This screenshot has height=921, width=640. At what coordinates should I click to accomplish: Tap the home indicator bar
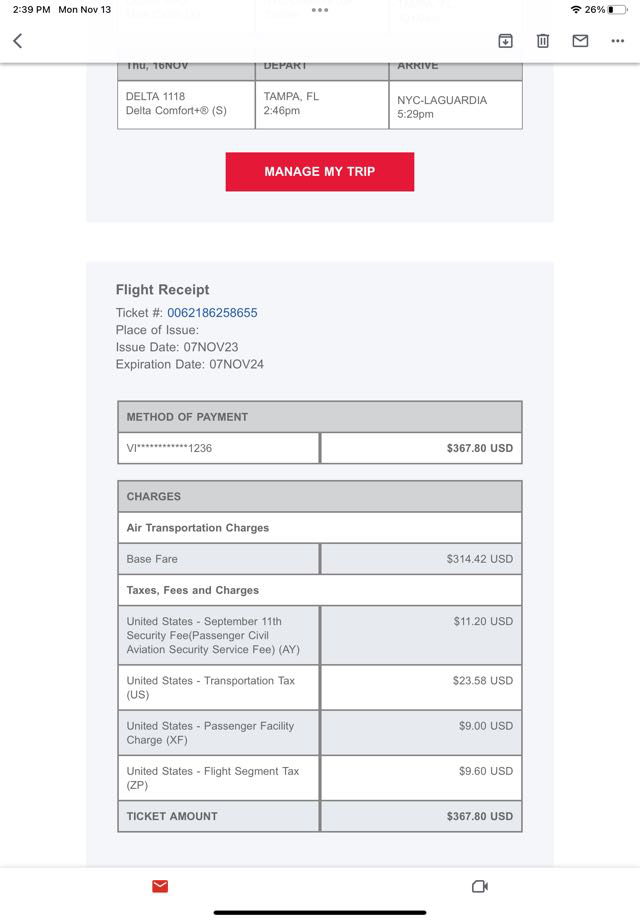coord(320,912)
